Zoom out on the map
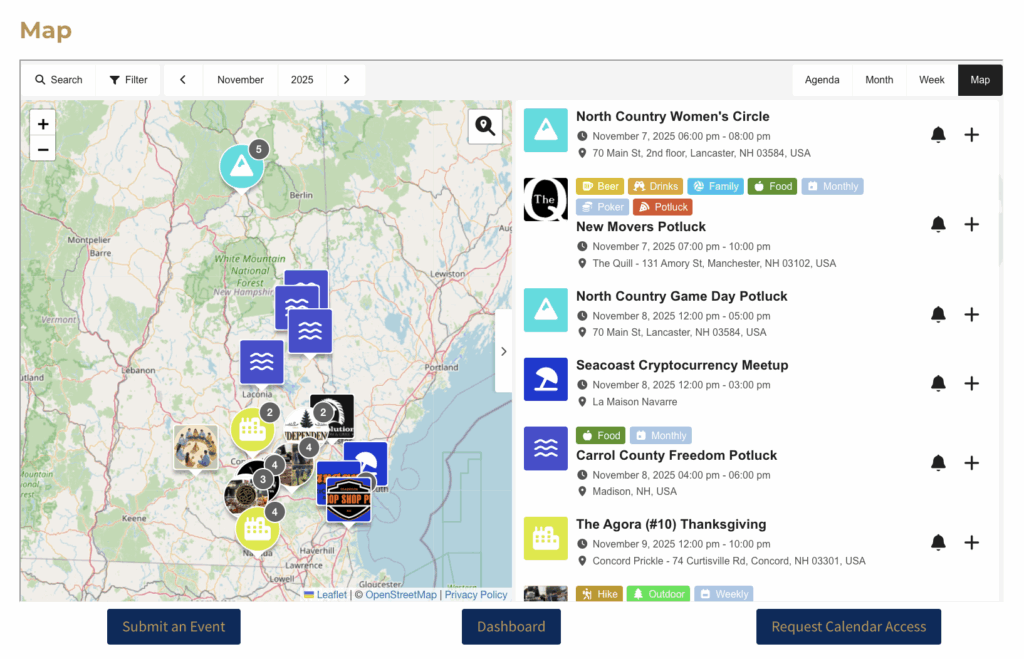 pyautogui.click(x=43, y=150)
